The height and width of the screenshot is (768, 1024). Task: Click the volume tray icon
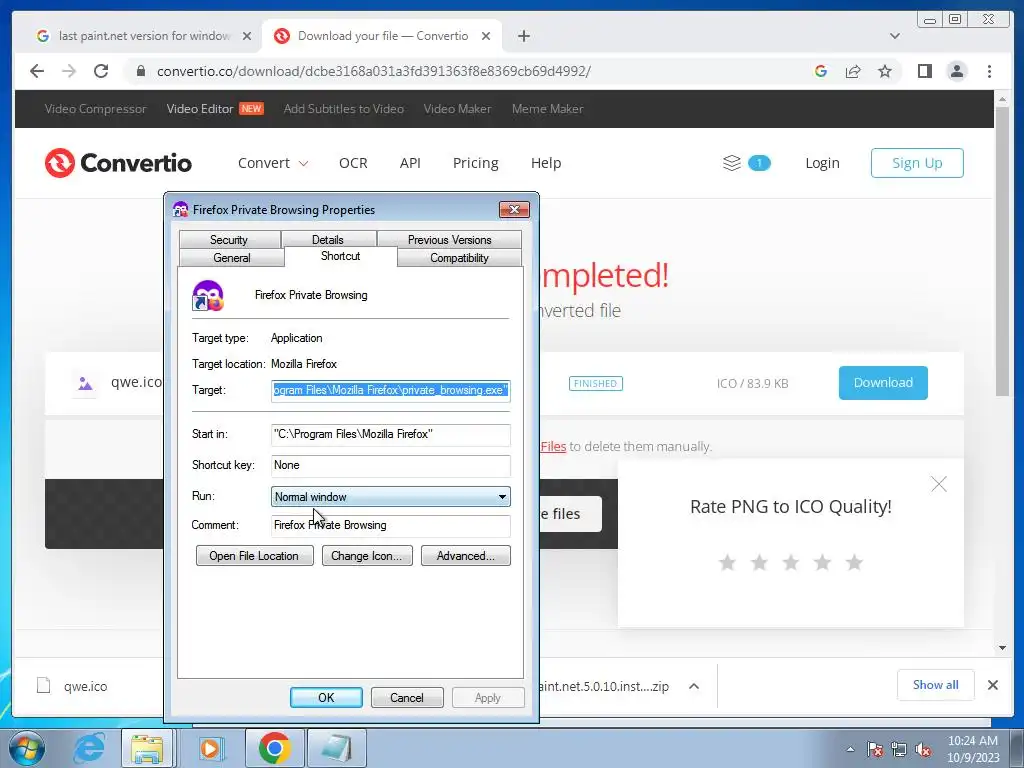923,749
